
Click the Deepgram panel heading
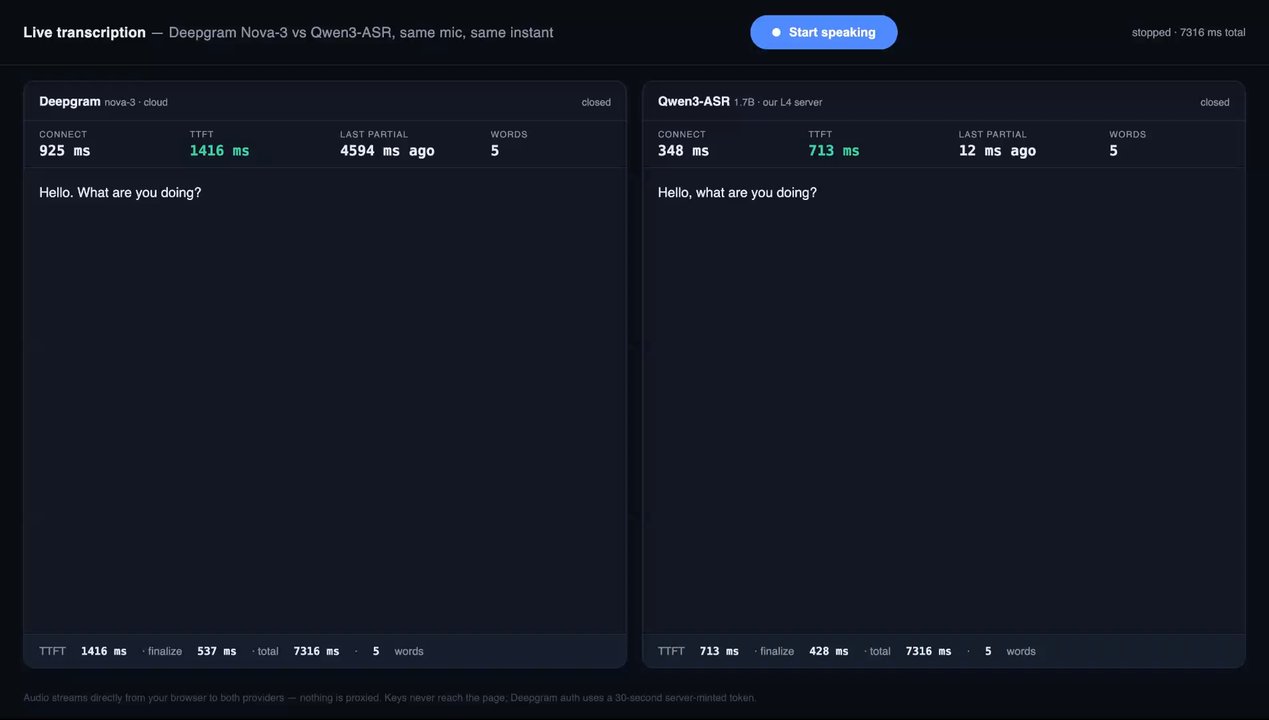70,101
